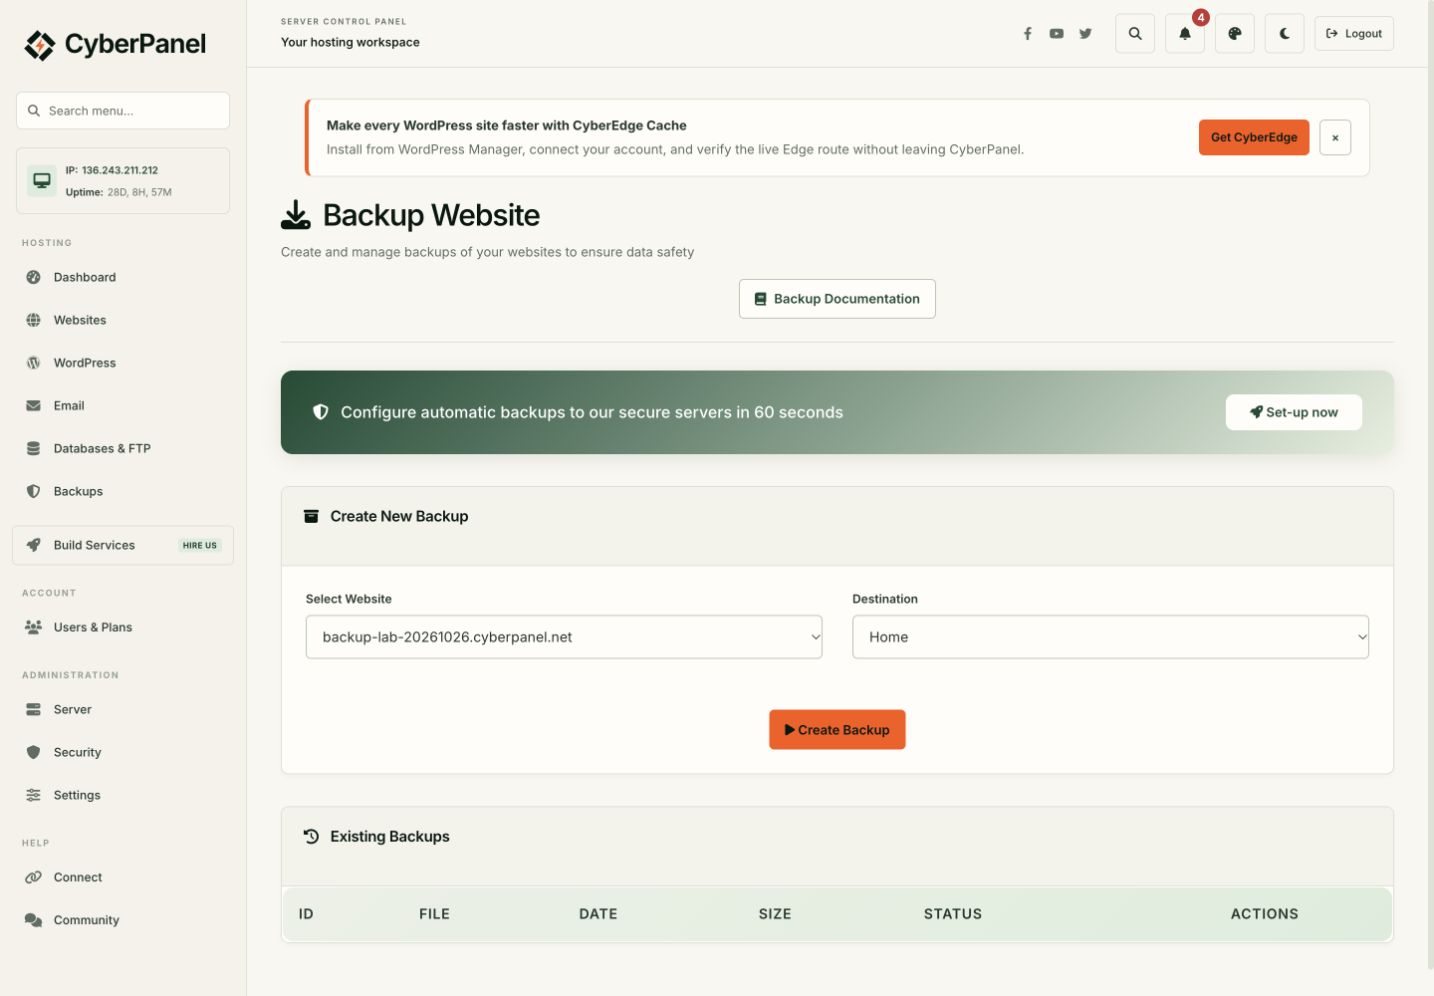Screen dimensions: 1434x996
Task: Click the Databases stack icon
Action: 33,449
